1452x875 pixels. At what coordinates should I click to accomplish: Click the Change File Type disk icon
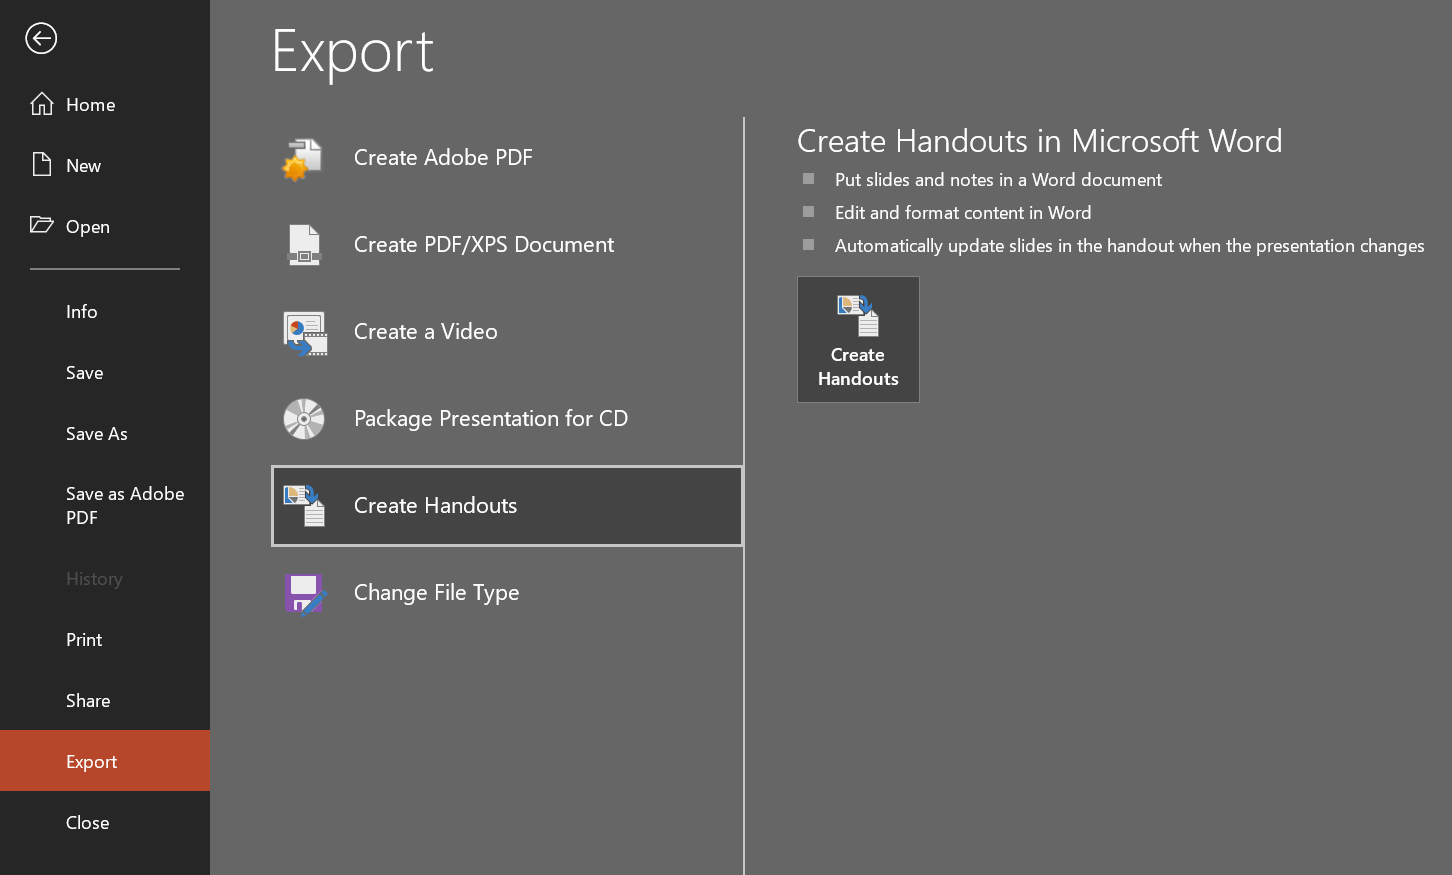click(304, 592)
